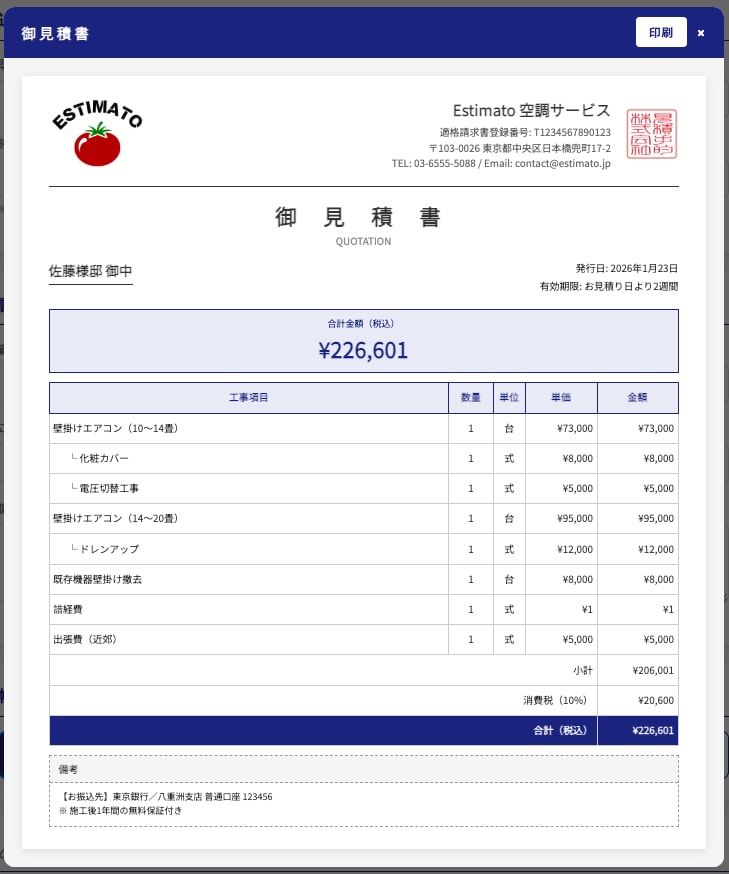Select the row 壁掛けエアコン（10〜14畳）
Screen dimensions: 729x874
[x=364, y=429]
